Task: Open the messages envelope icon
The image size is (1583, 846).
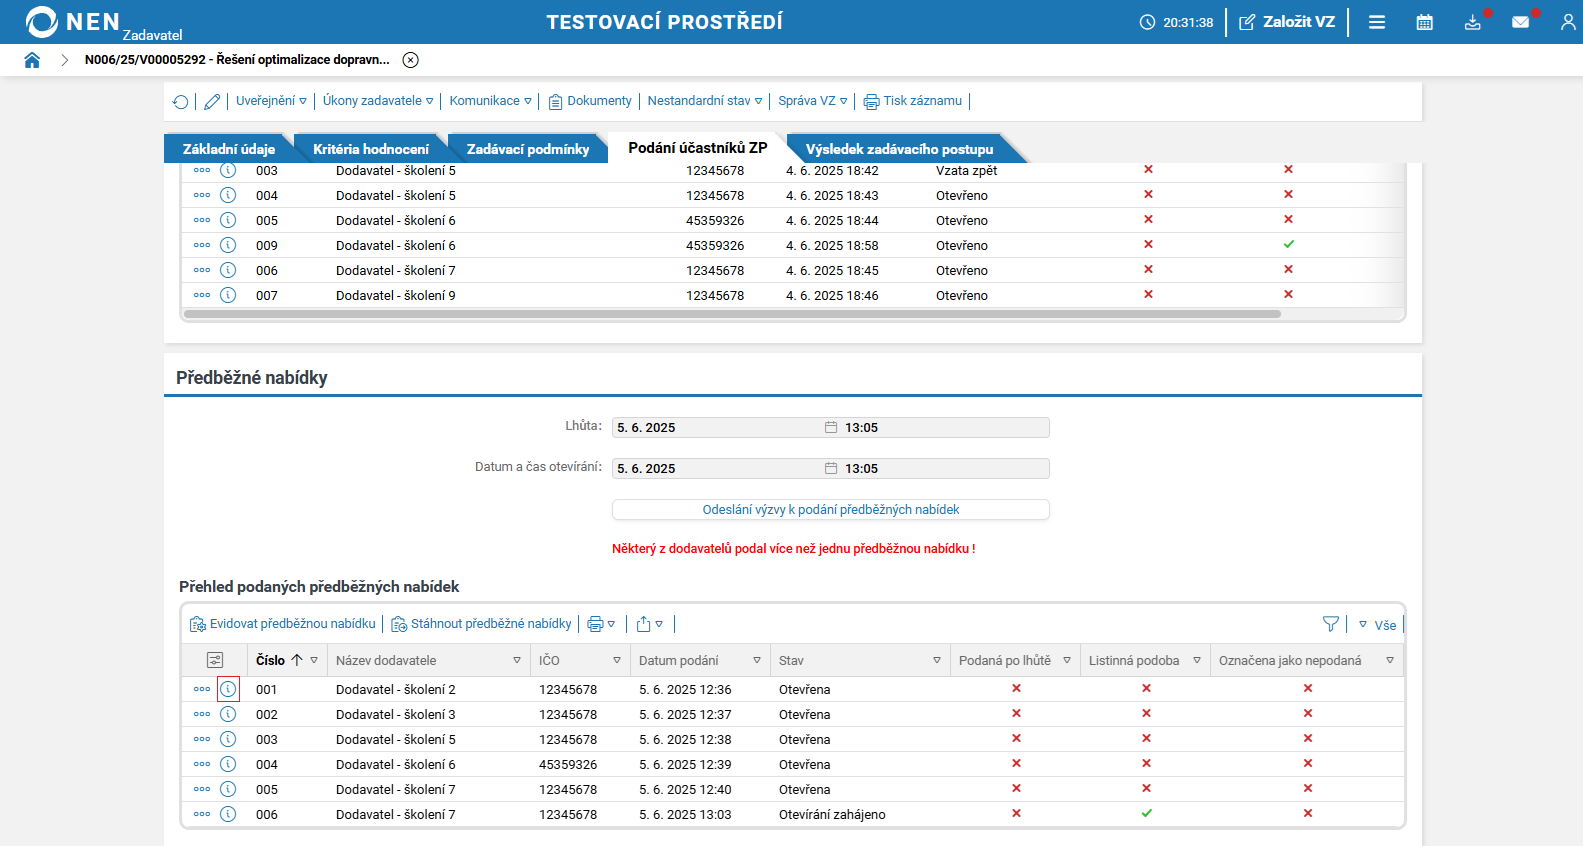Action: 1520,22
